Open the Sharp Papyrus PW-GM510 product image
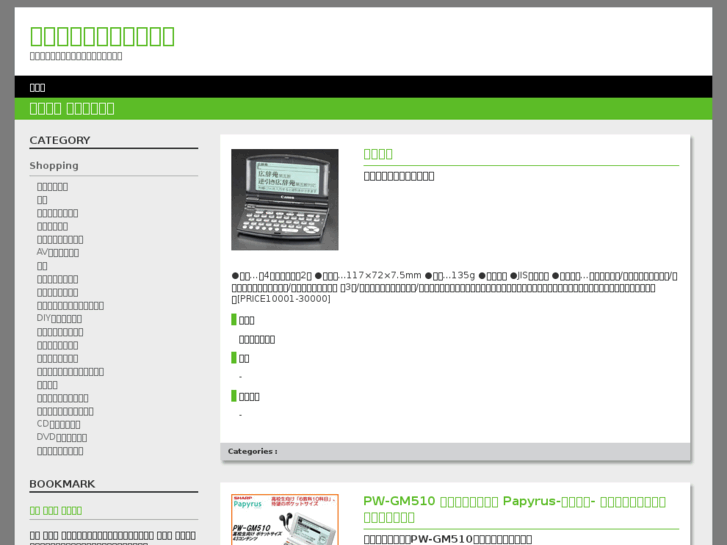 (x=285, y=519)
